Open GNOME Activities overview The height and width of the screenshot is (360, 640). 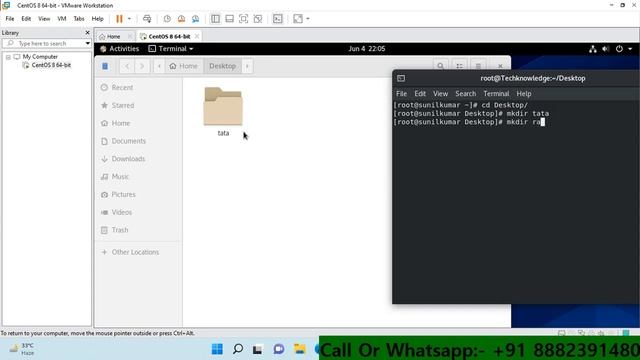pos(120,49)
